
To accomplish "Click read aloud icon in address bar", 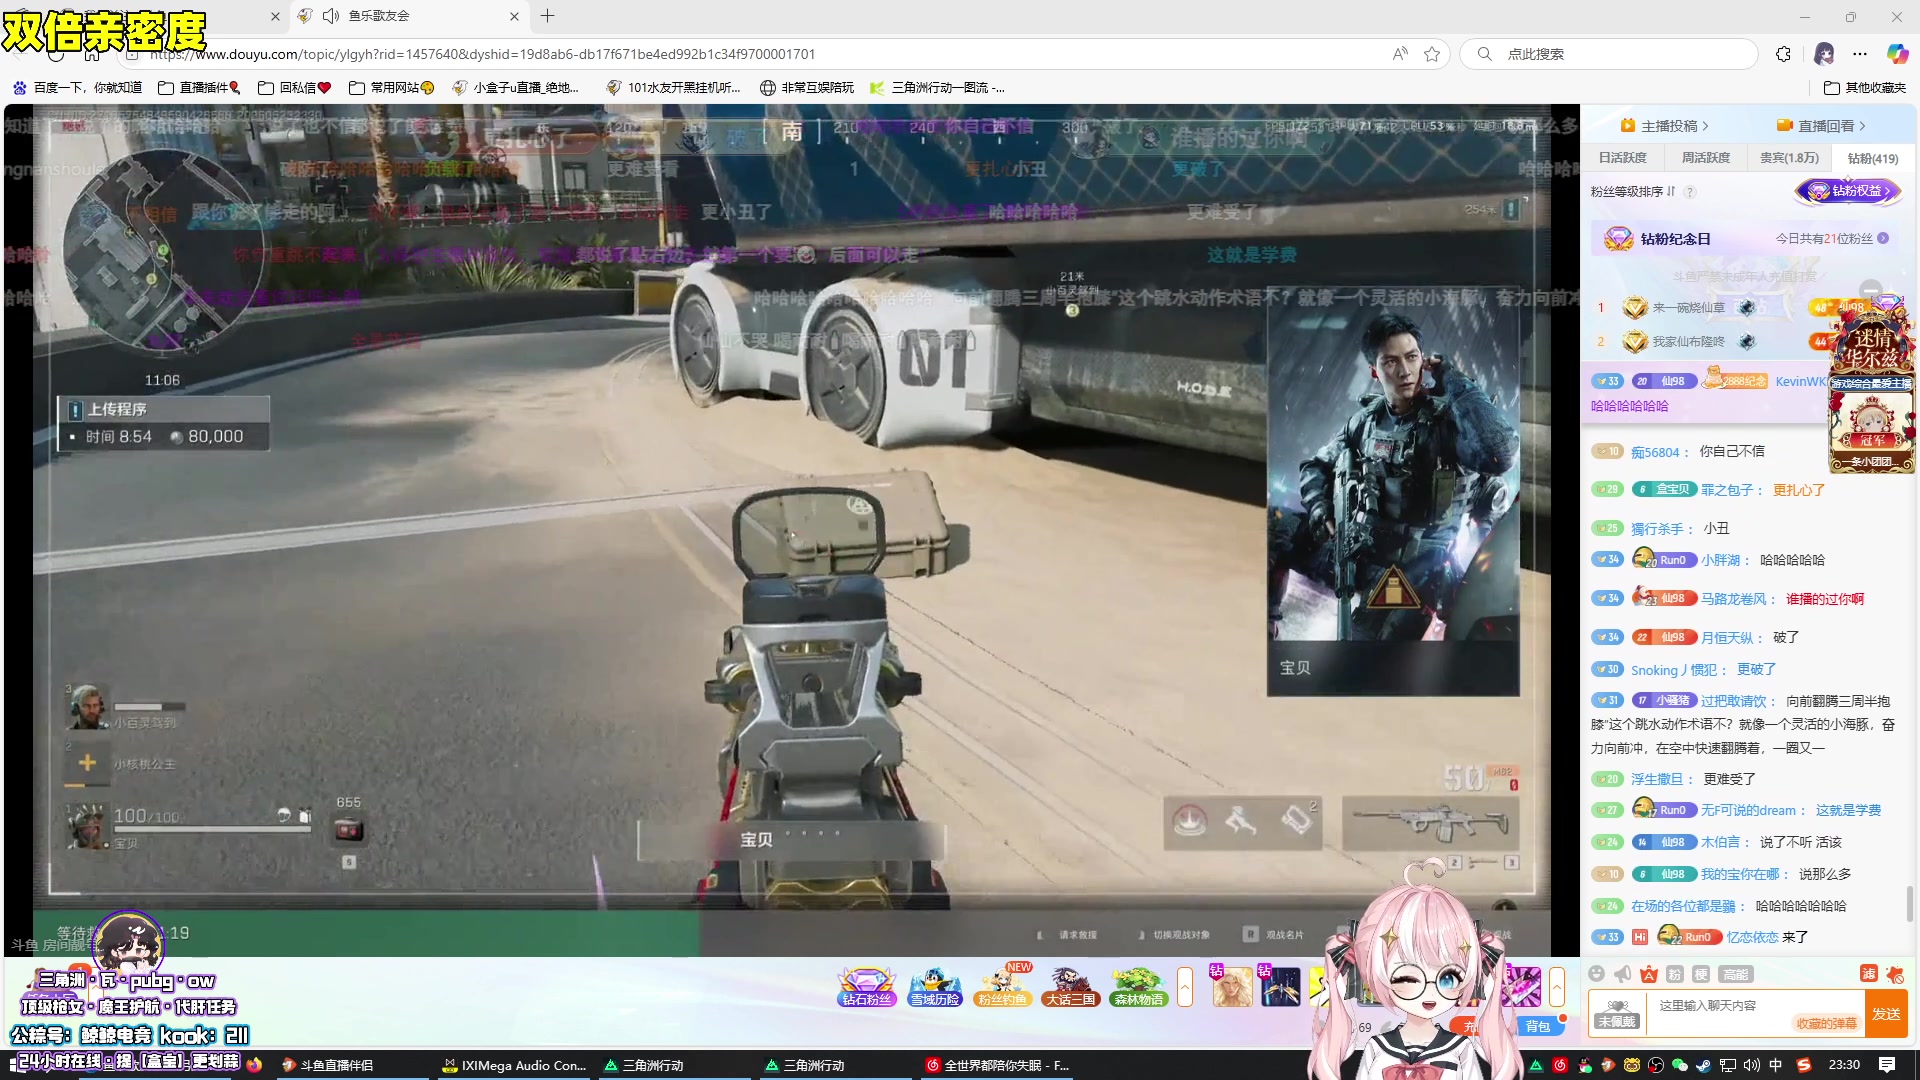I will (1400, 54).
